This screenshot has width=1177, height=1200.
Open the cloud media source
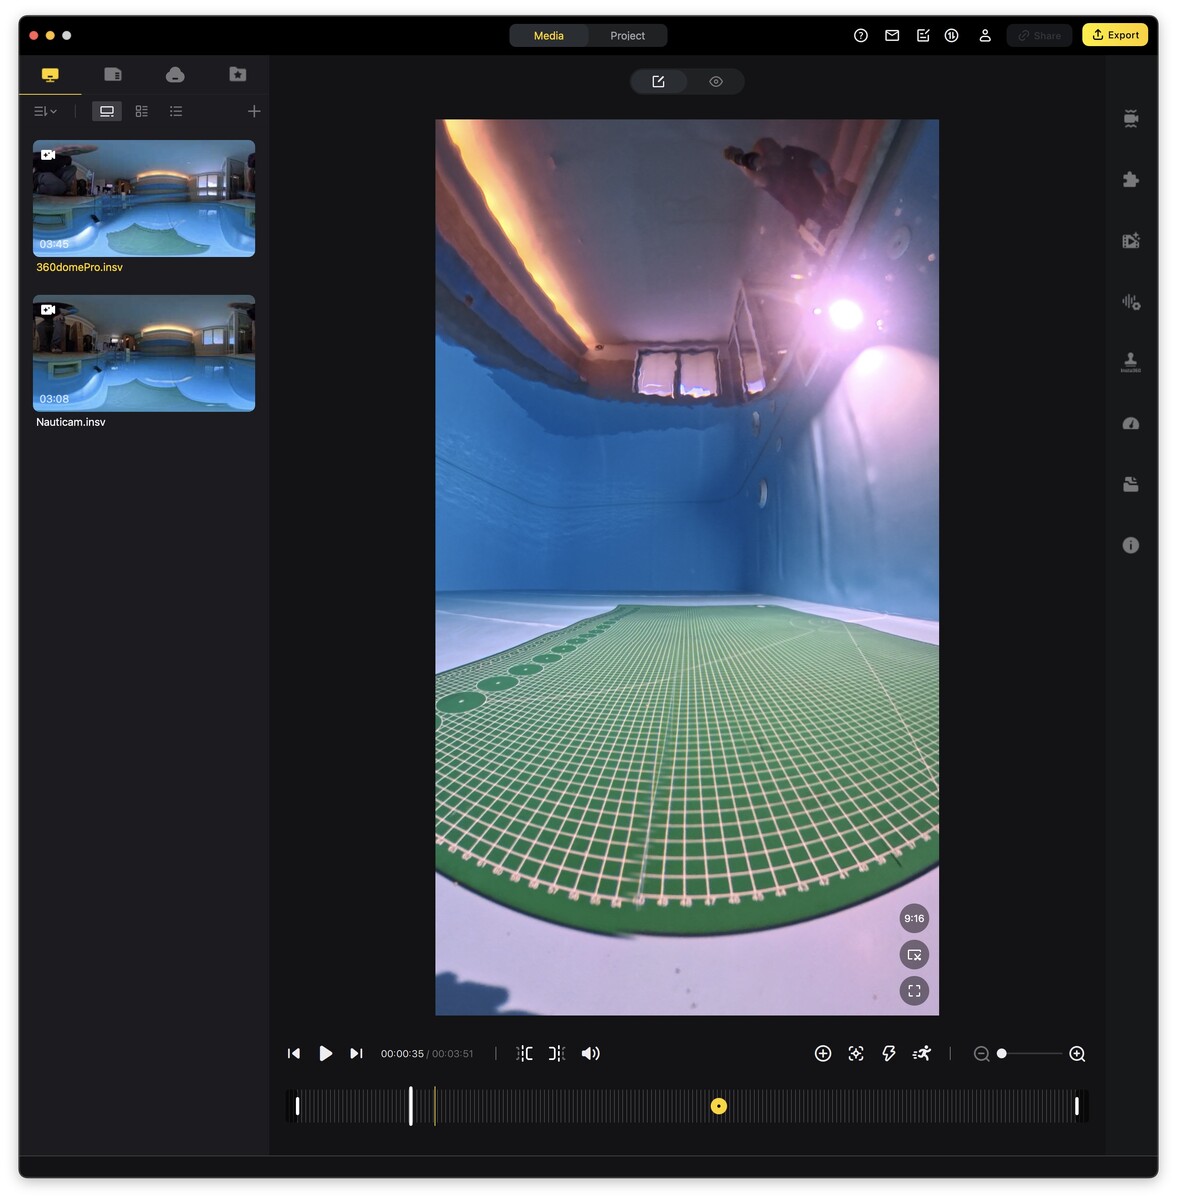click(175, 74)
